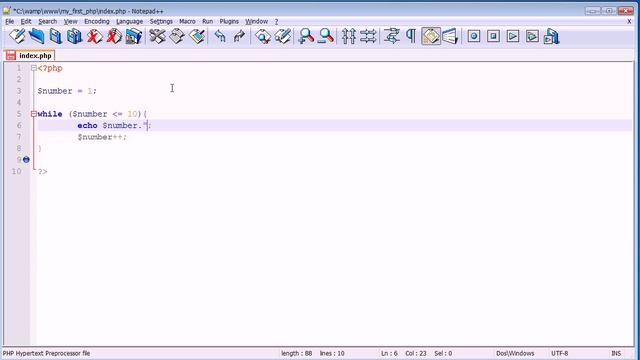Toggle INS insert mode in status bar
The height and width of the screenshot is (360, 640).
pos(616,353)
